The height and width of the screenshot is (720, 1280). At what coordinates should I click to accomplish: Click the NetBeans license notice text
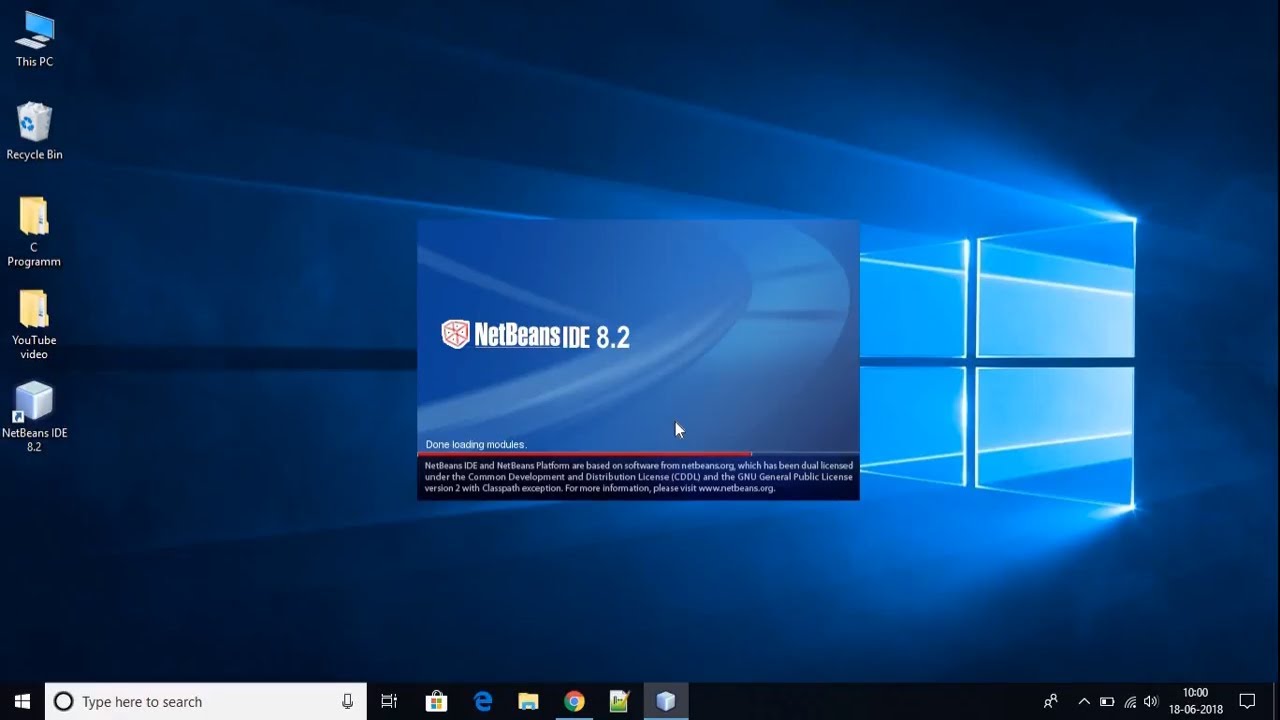click(638, 477)
